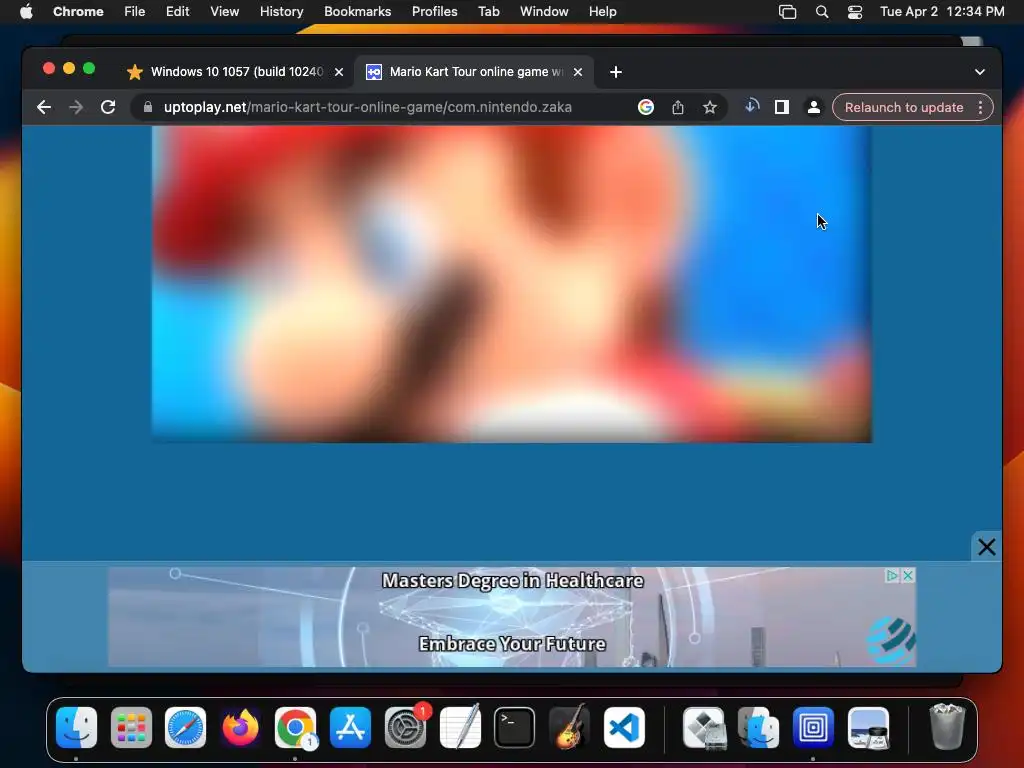This screenshot has width=1024, height=768.
Task: Open the Profiles menu
Action: tap(434, 11)
